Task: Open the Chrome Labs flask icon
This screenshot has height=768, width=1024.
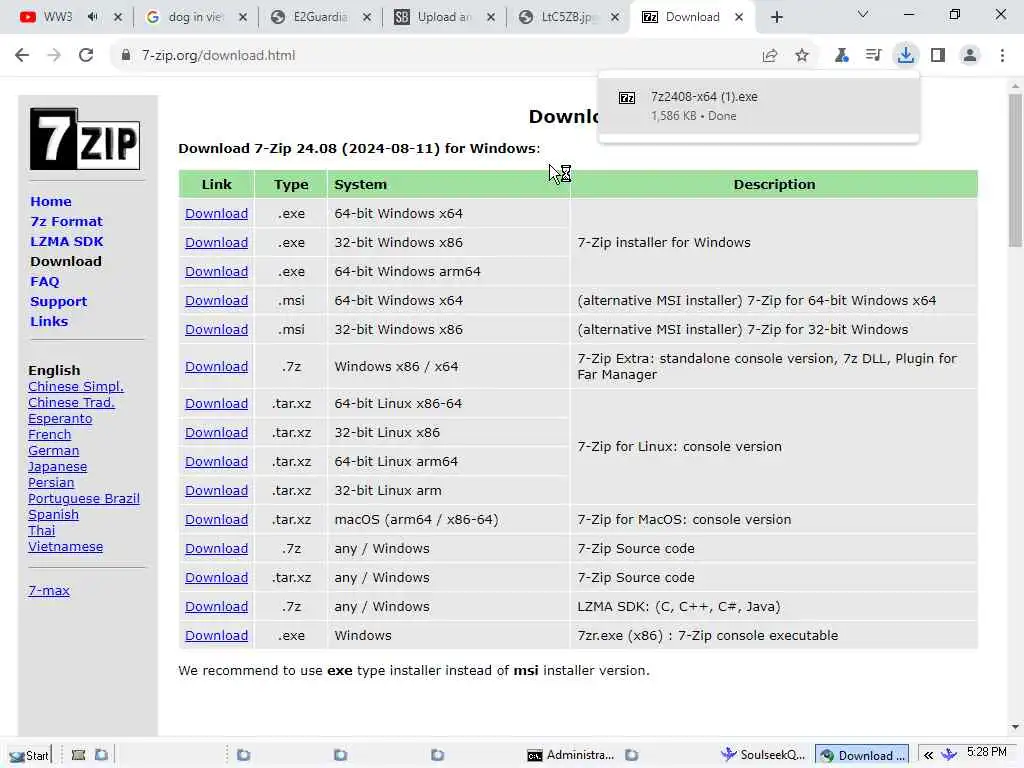Action: tap(842, 56)
